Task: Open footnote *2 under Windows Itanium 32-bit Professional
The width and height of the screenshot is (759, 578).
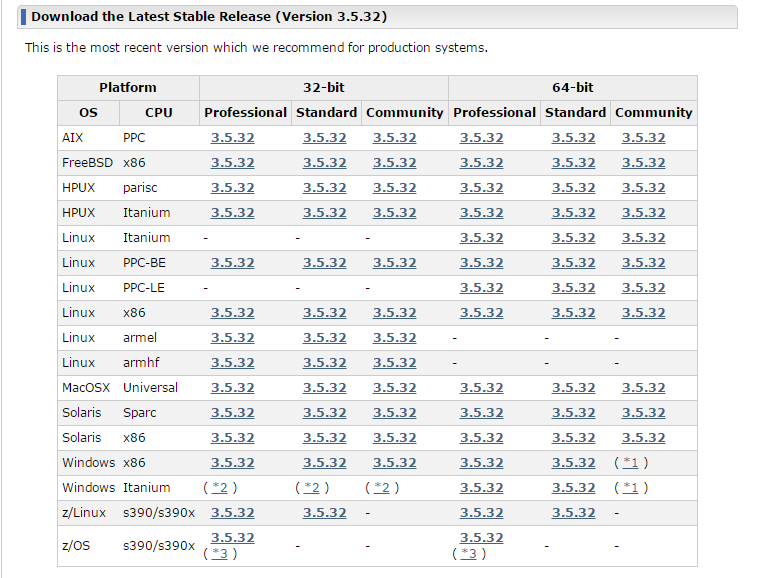Action: point(219,488)
